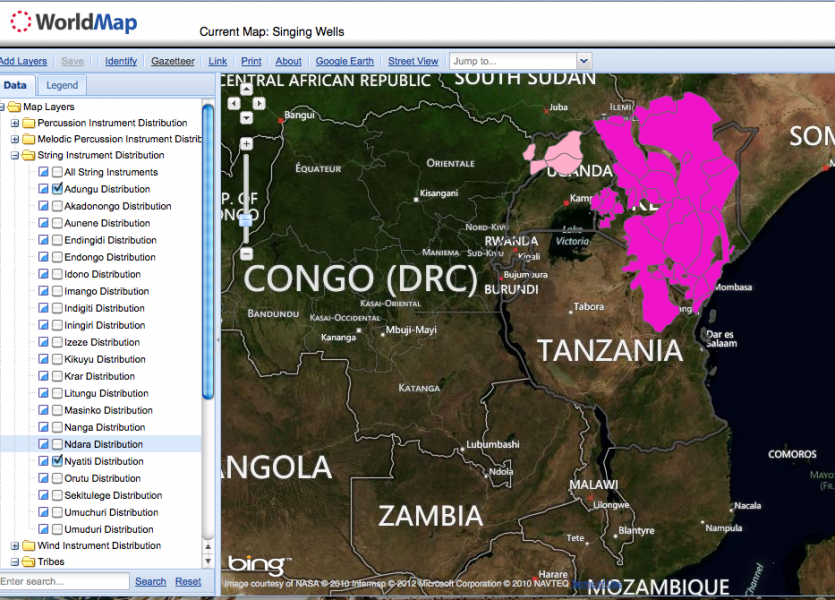Click the Search link below the layers

pyautogui.click(x=151, y=581)
